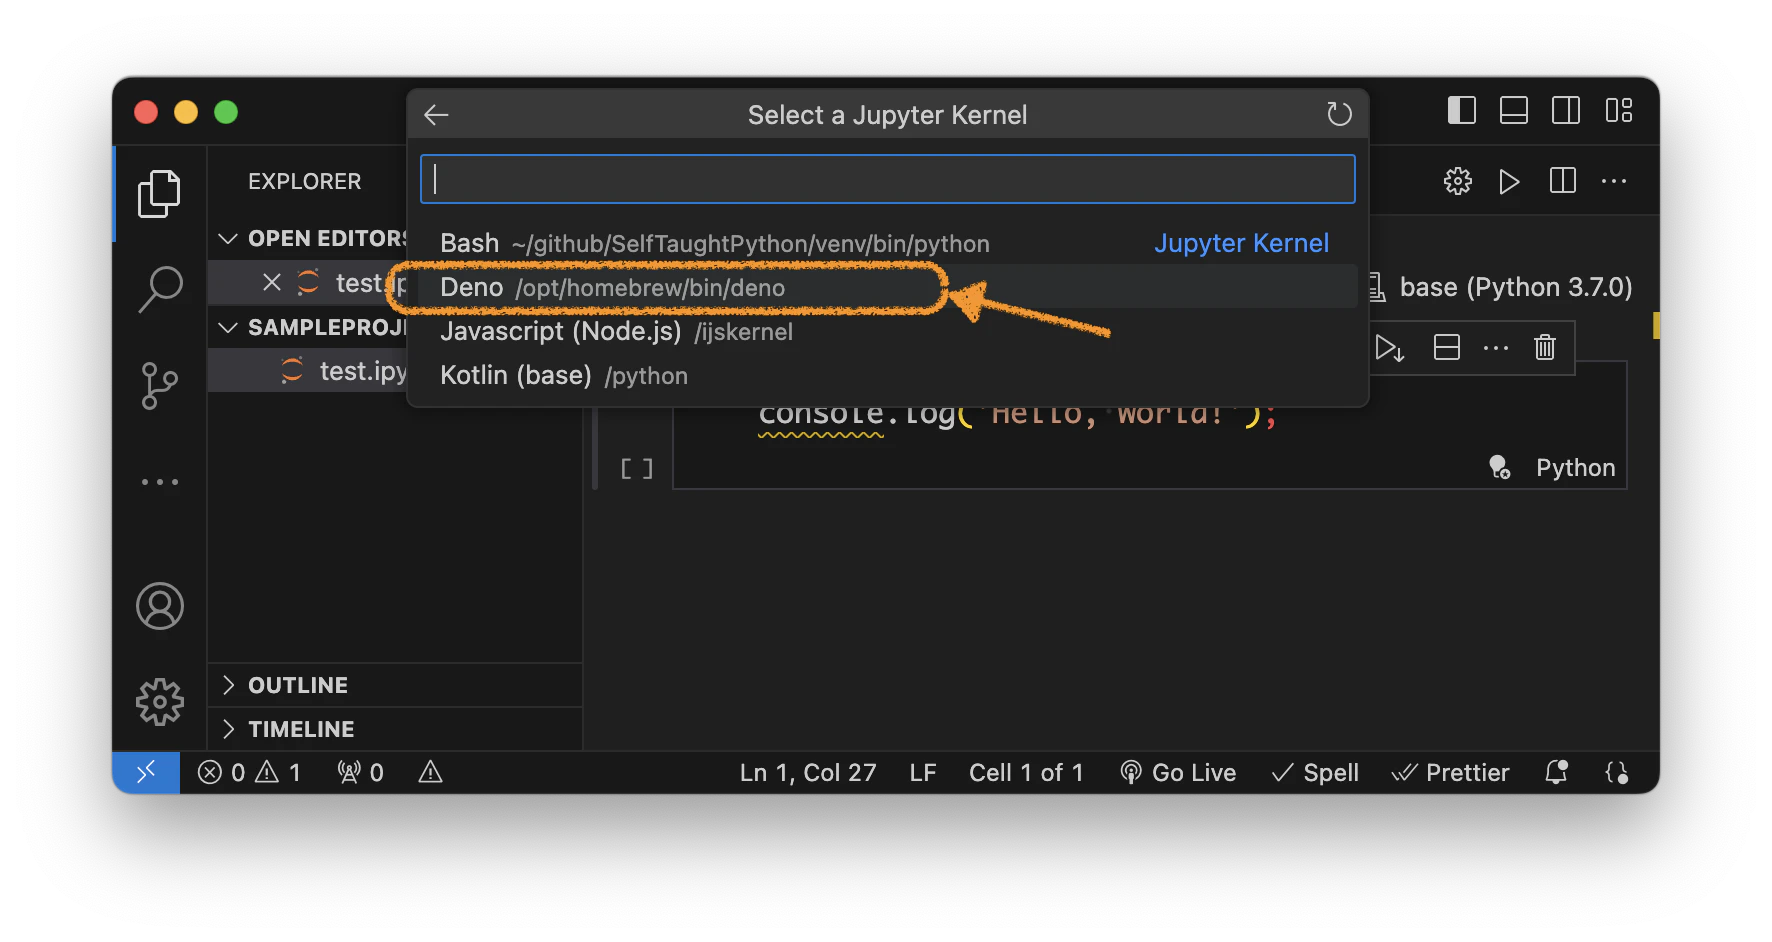This screenshot has height=942, width=1772.
Task: Click the curly braces status bar icon
Action: pos(1617,772)
